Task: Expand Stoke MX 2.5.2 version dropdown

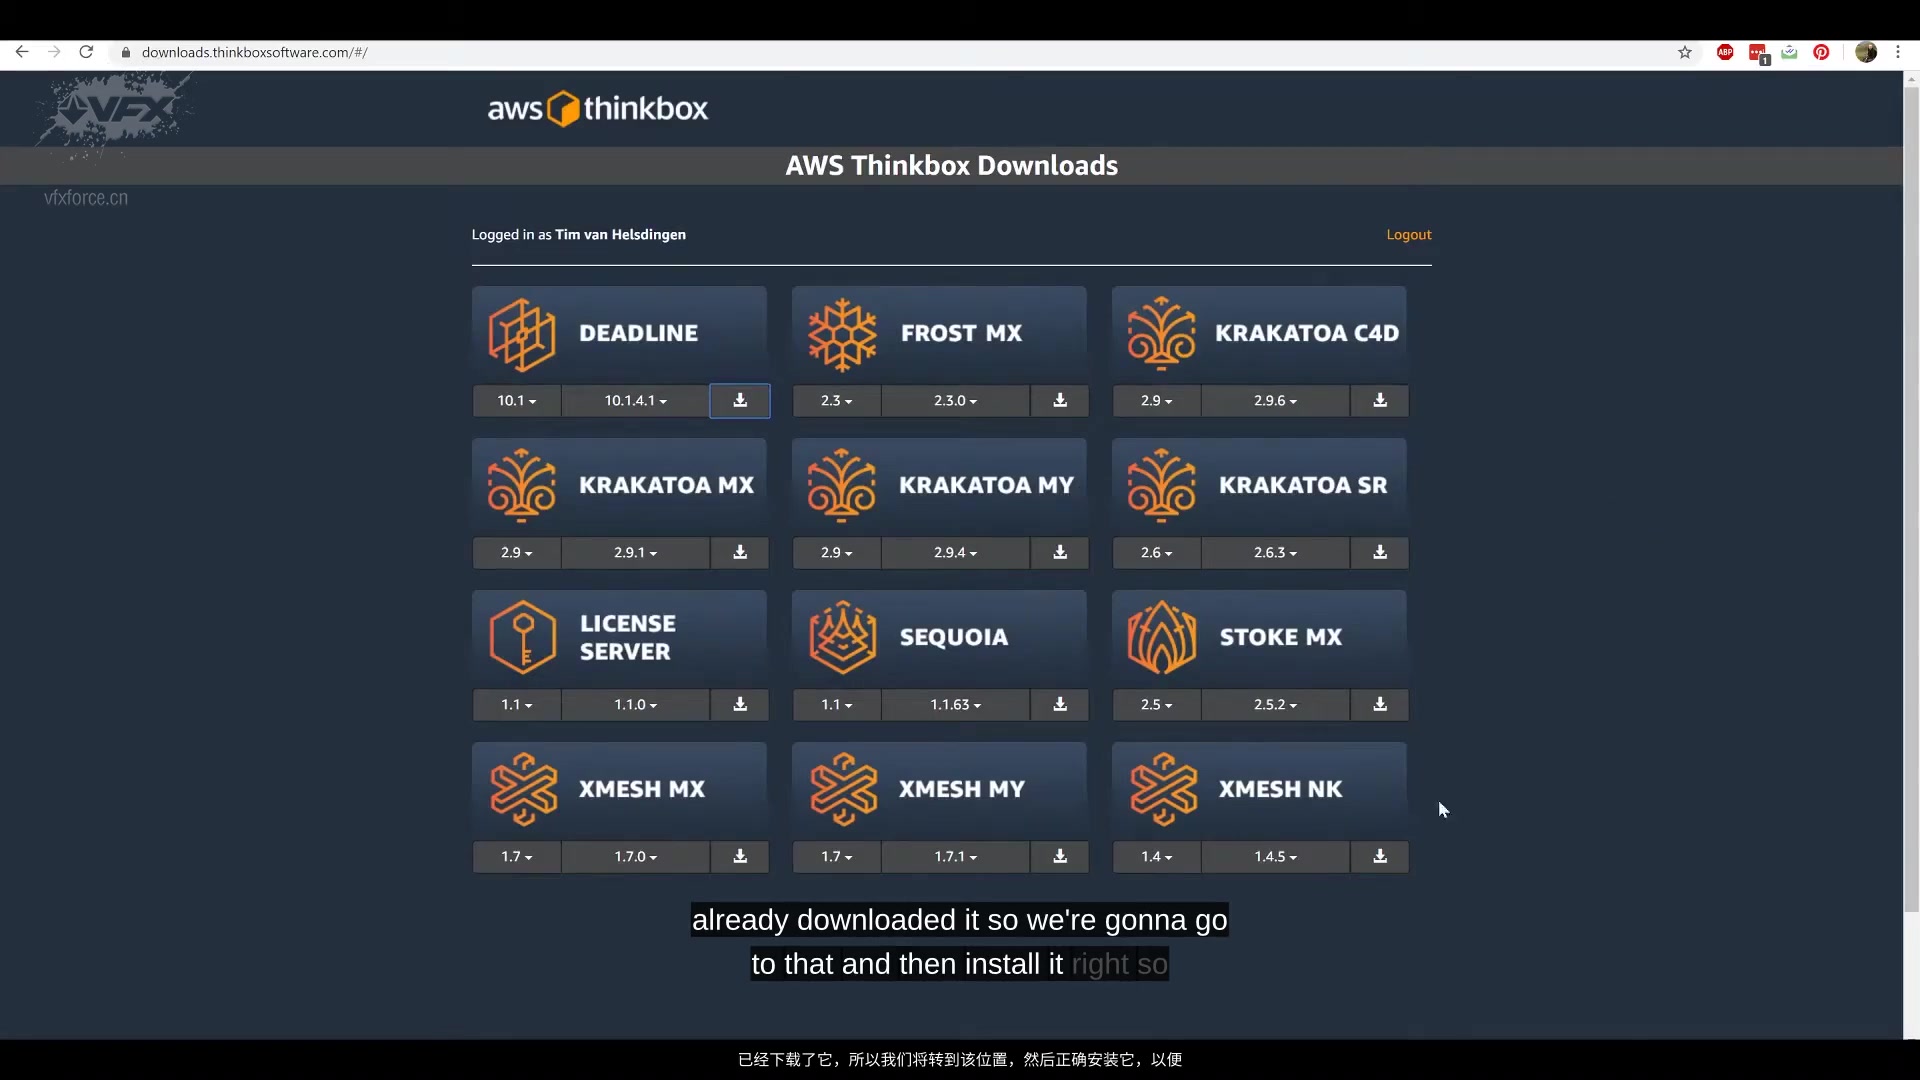Action: point(1275,705)
